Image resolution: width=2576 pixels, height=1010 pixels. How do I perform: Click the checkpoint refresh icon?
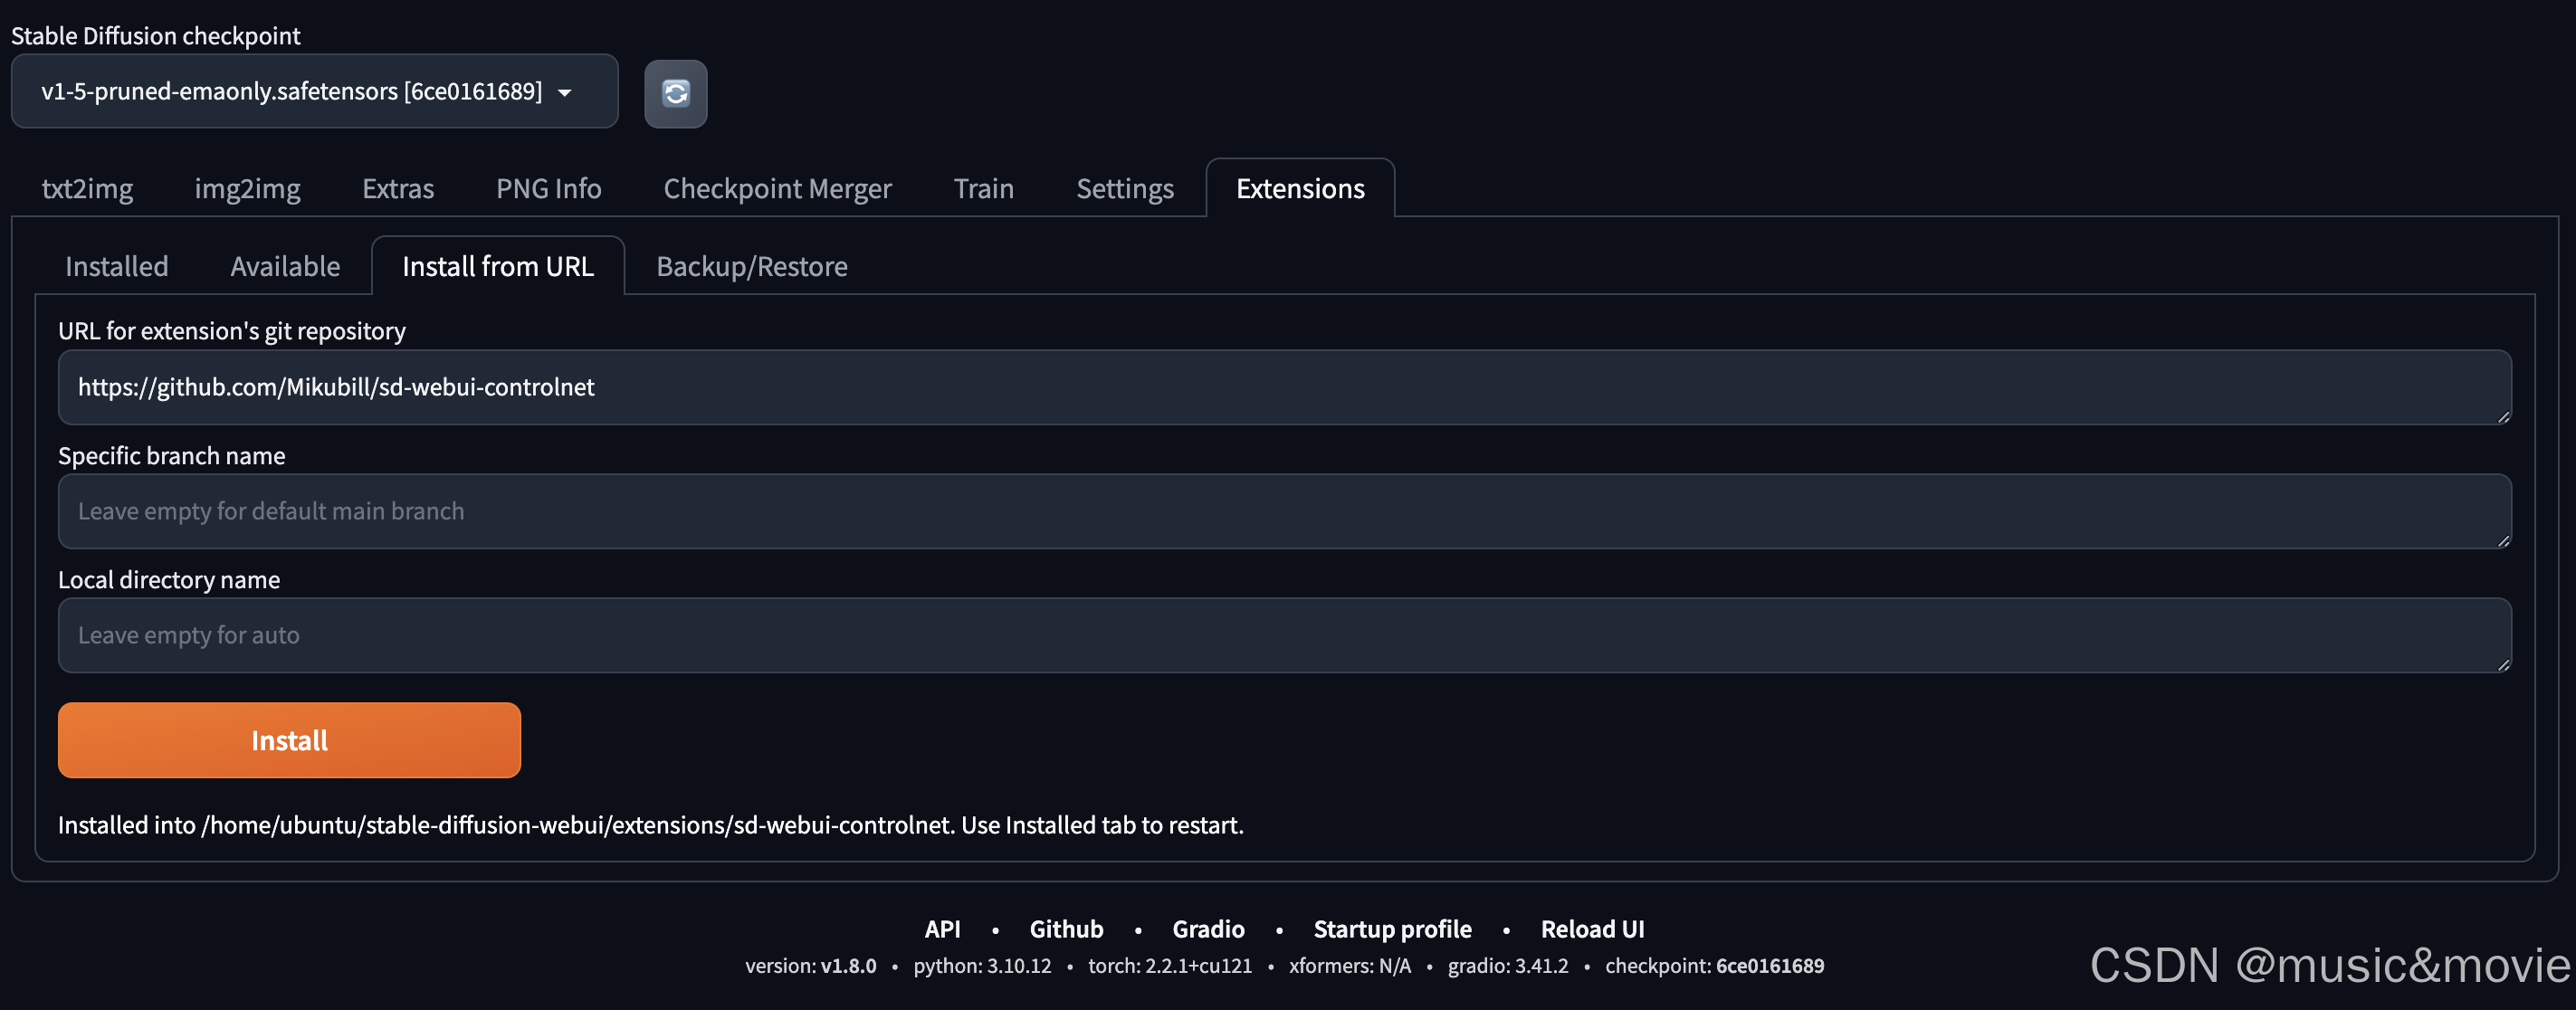(676, 93)
